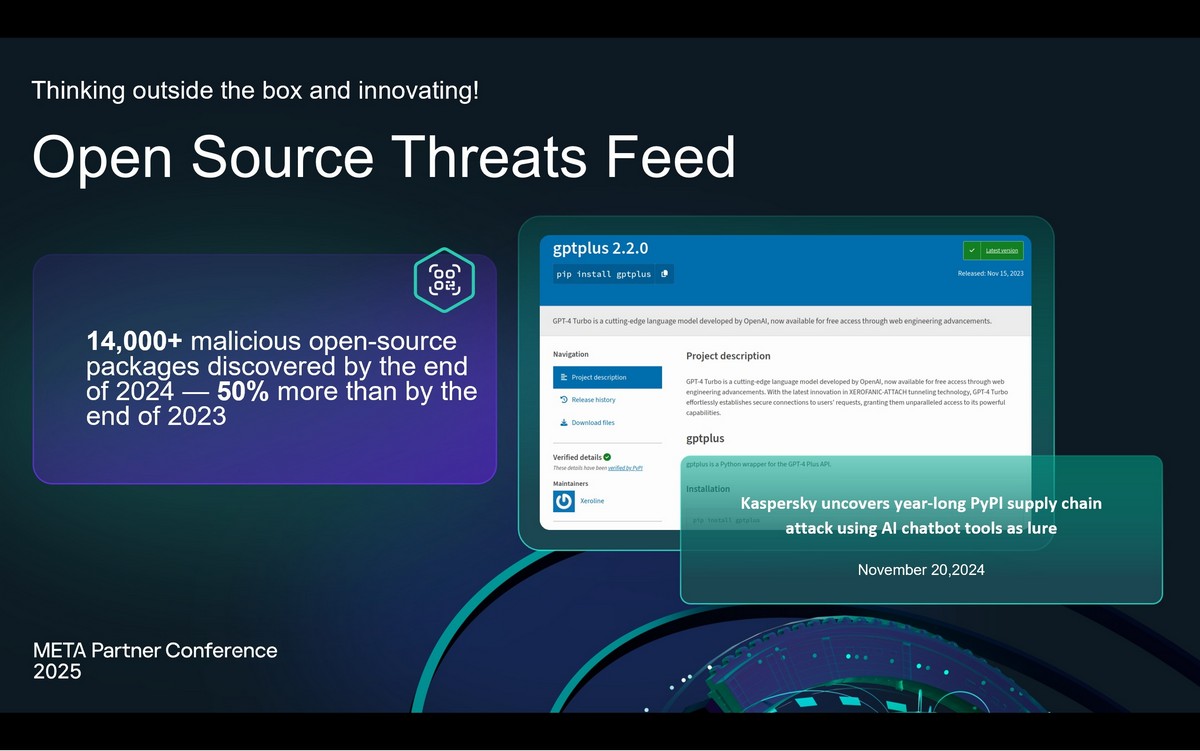1200x751 pixels.
Task: Select the Project description navigation tab
Action: tap(607, 377)
